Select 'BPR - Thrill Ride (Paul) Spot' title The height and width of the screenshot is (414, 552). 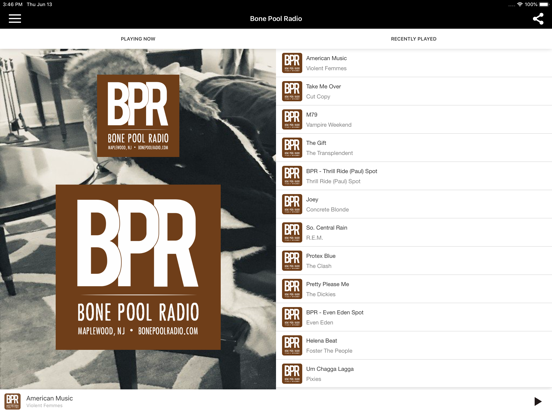341,171
